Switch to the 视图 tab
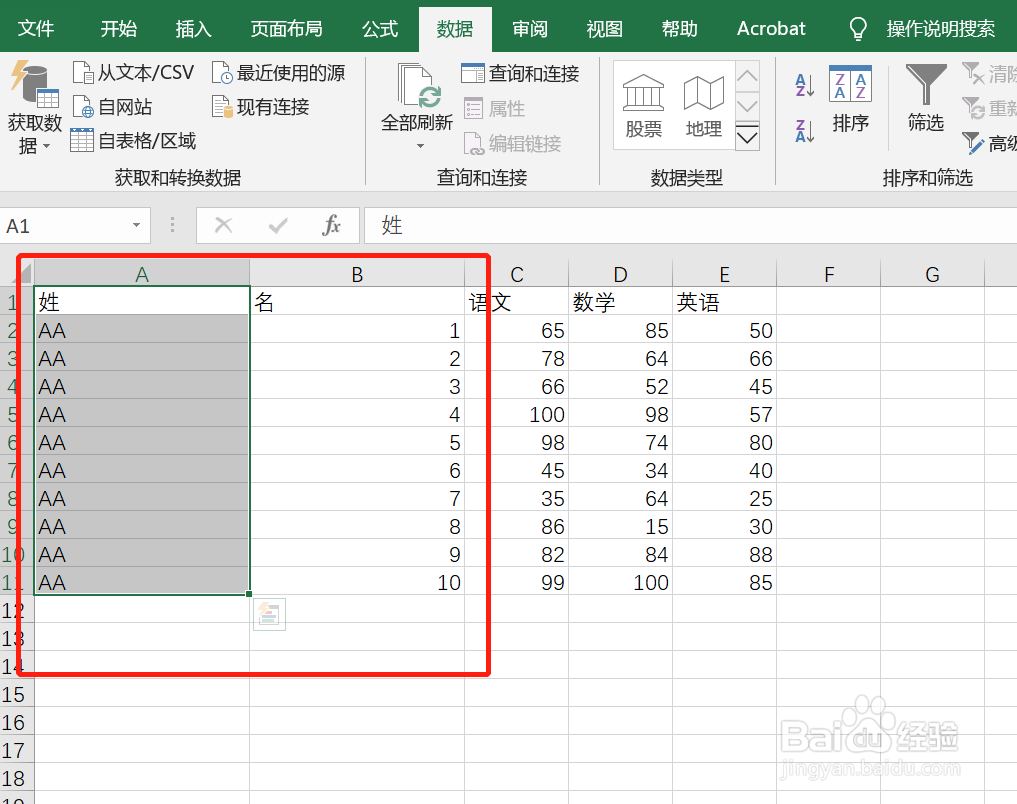The height and width of the screenshot is (804, 1017). 604,29
